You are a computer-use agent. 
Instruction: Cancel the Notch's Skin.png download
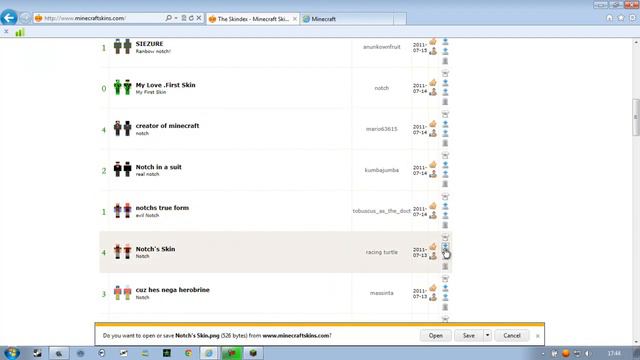[512, 336]
